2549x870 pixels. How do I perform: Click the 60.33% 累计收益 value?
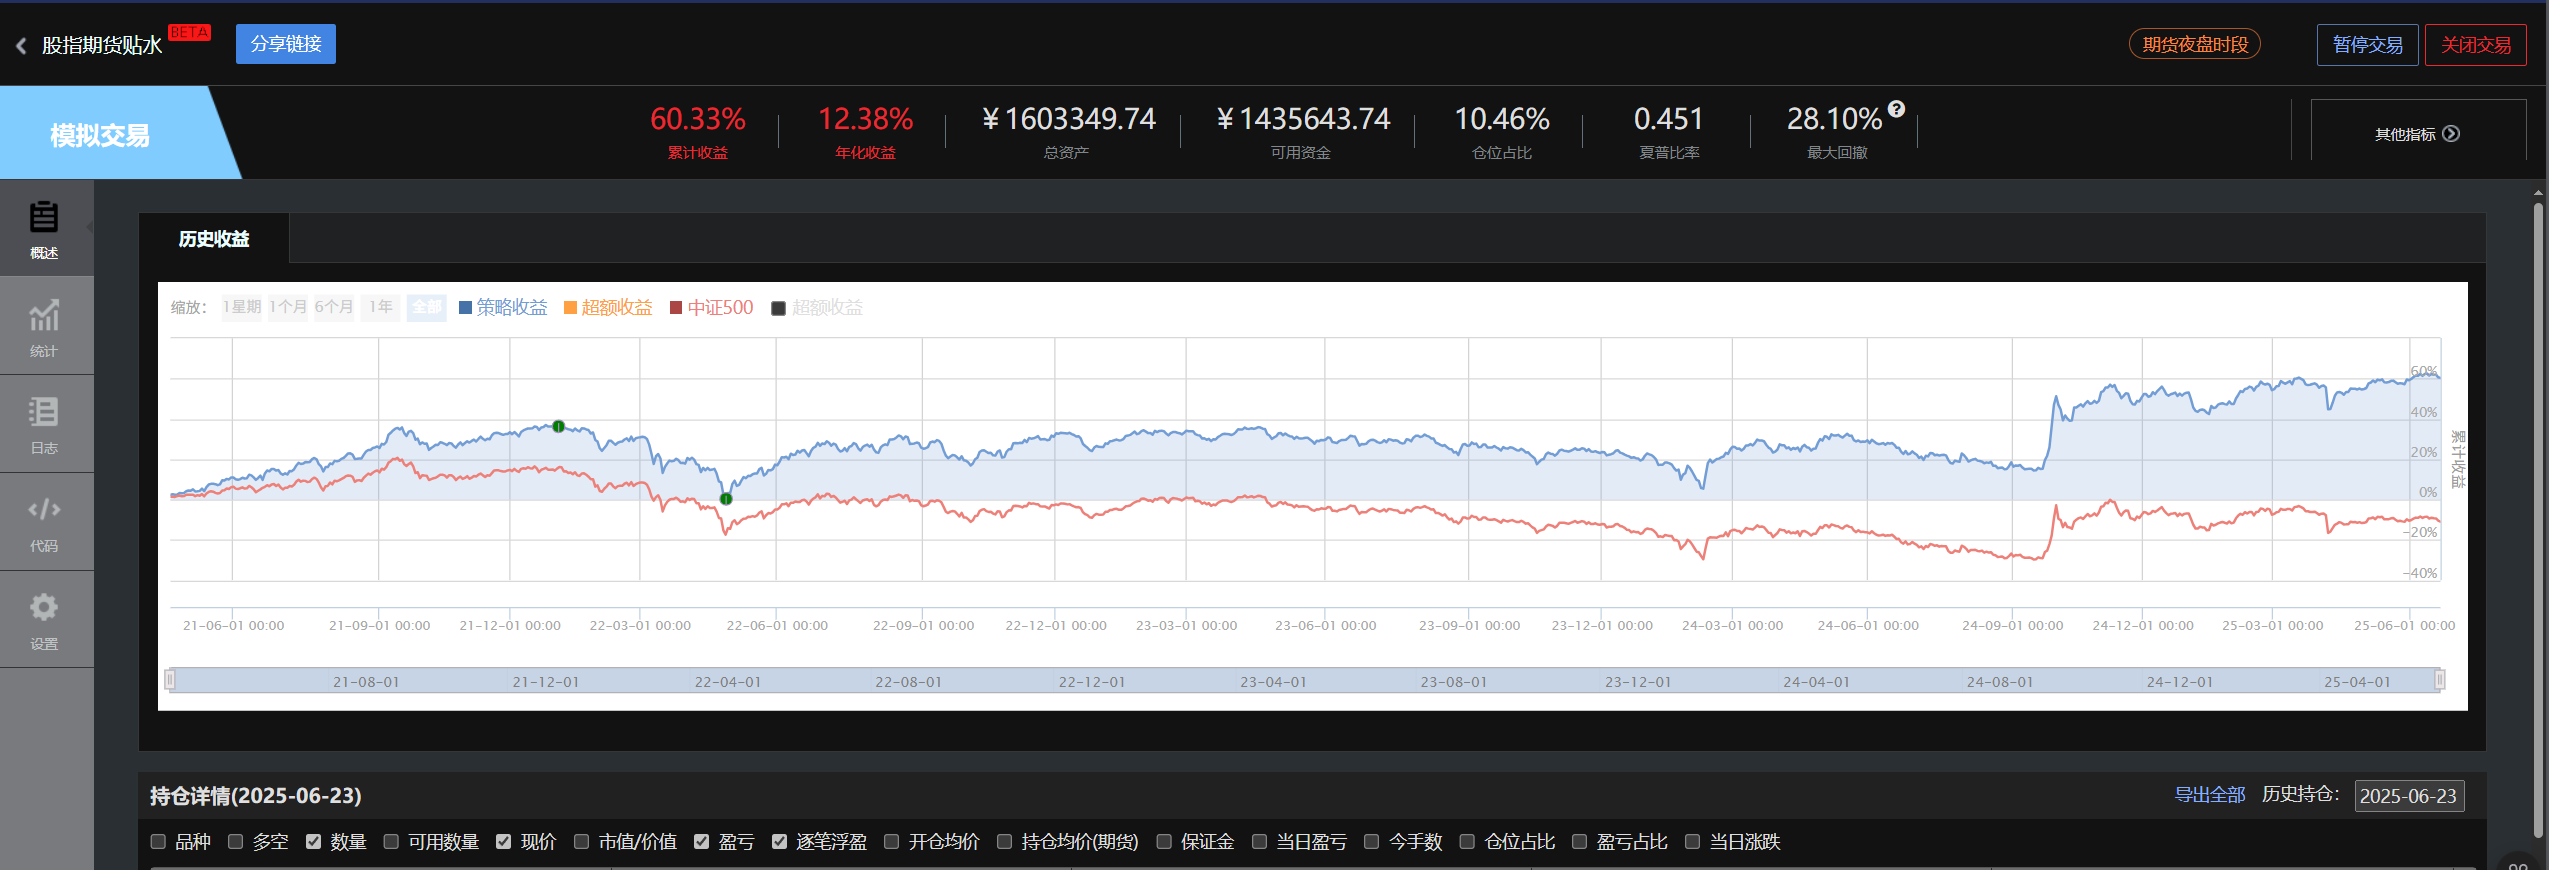pos(698,119)
